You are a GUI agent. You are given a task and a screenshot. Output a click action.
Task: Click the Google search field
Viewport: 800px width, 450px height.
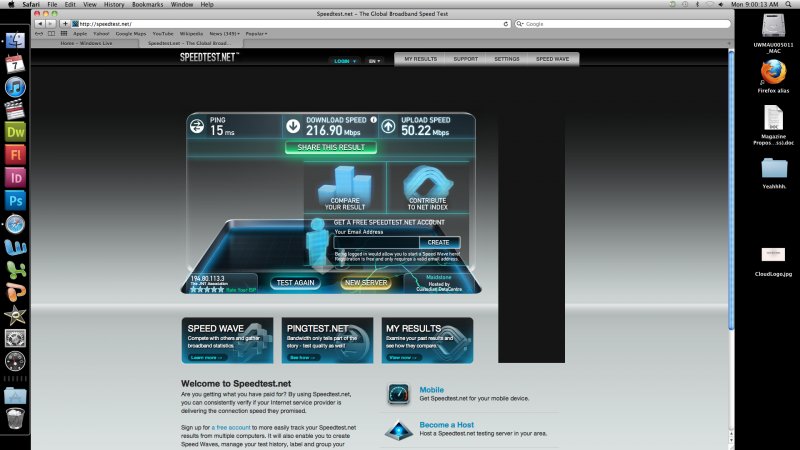(622, 24)
